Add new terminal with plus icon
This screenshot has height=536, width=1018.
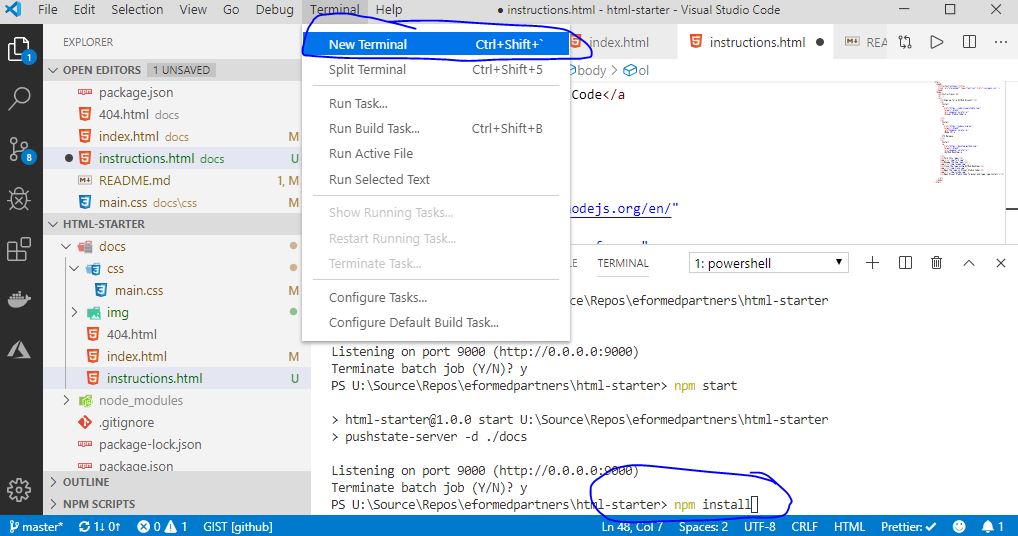872,263
